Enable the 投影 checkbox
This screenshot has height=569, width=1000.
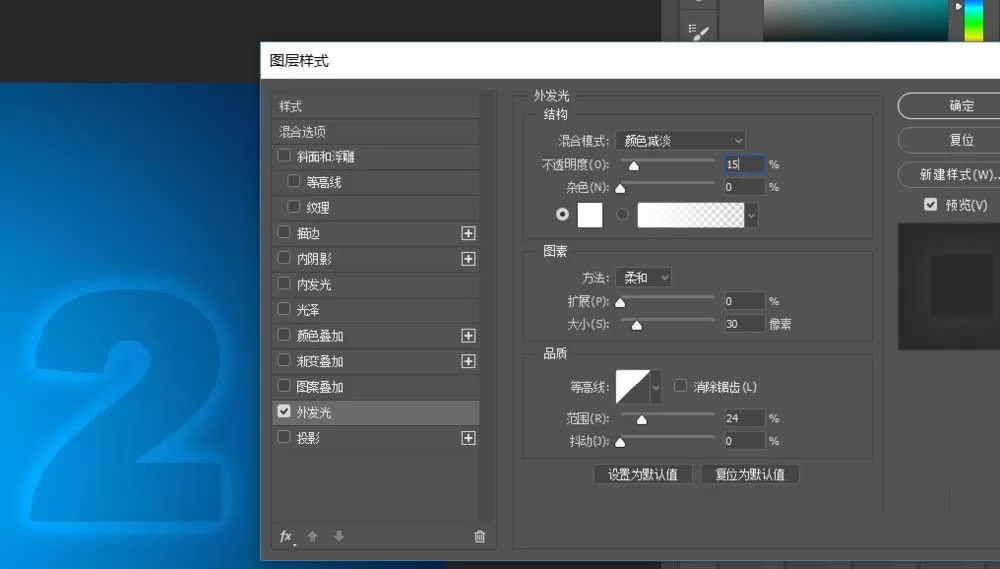[x=284, y=437]
